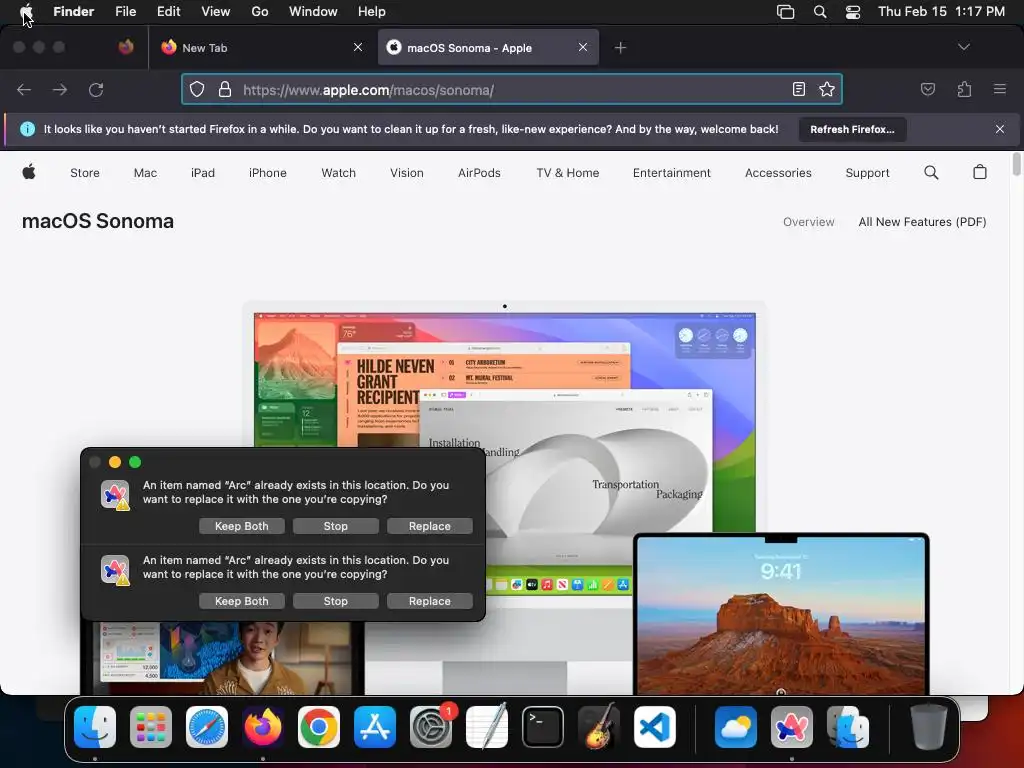Open the Finder menu

74,11
